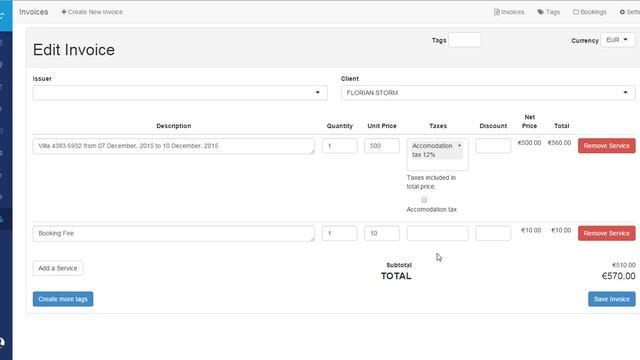The width and height of the screenshot is (640, 360).
Task: Click the Subtotal label
Action: [x=399, y=265]
